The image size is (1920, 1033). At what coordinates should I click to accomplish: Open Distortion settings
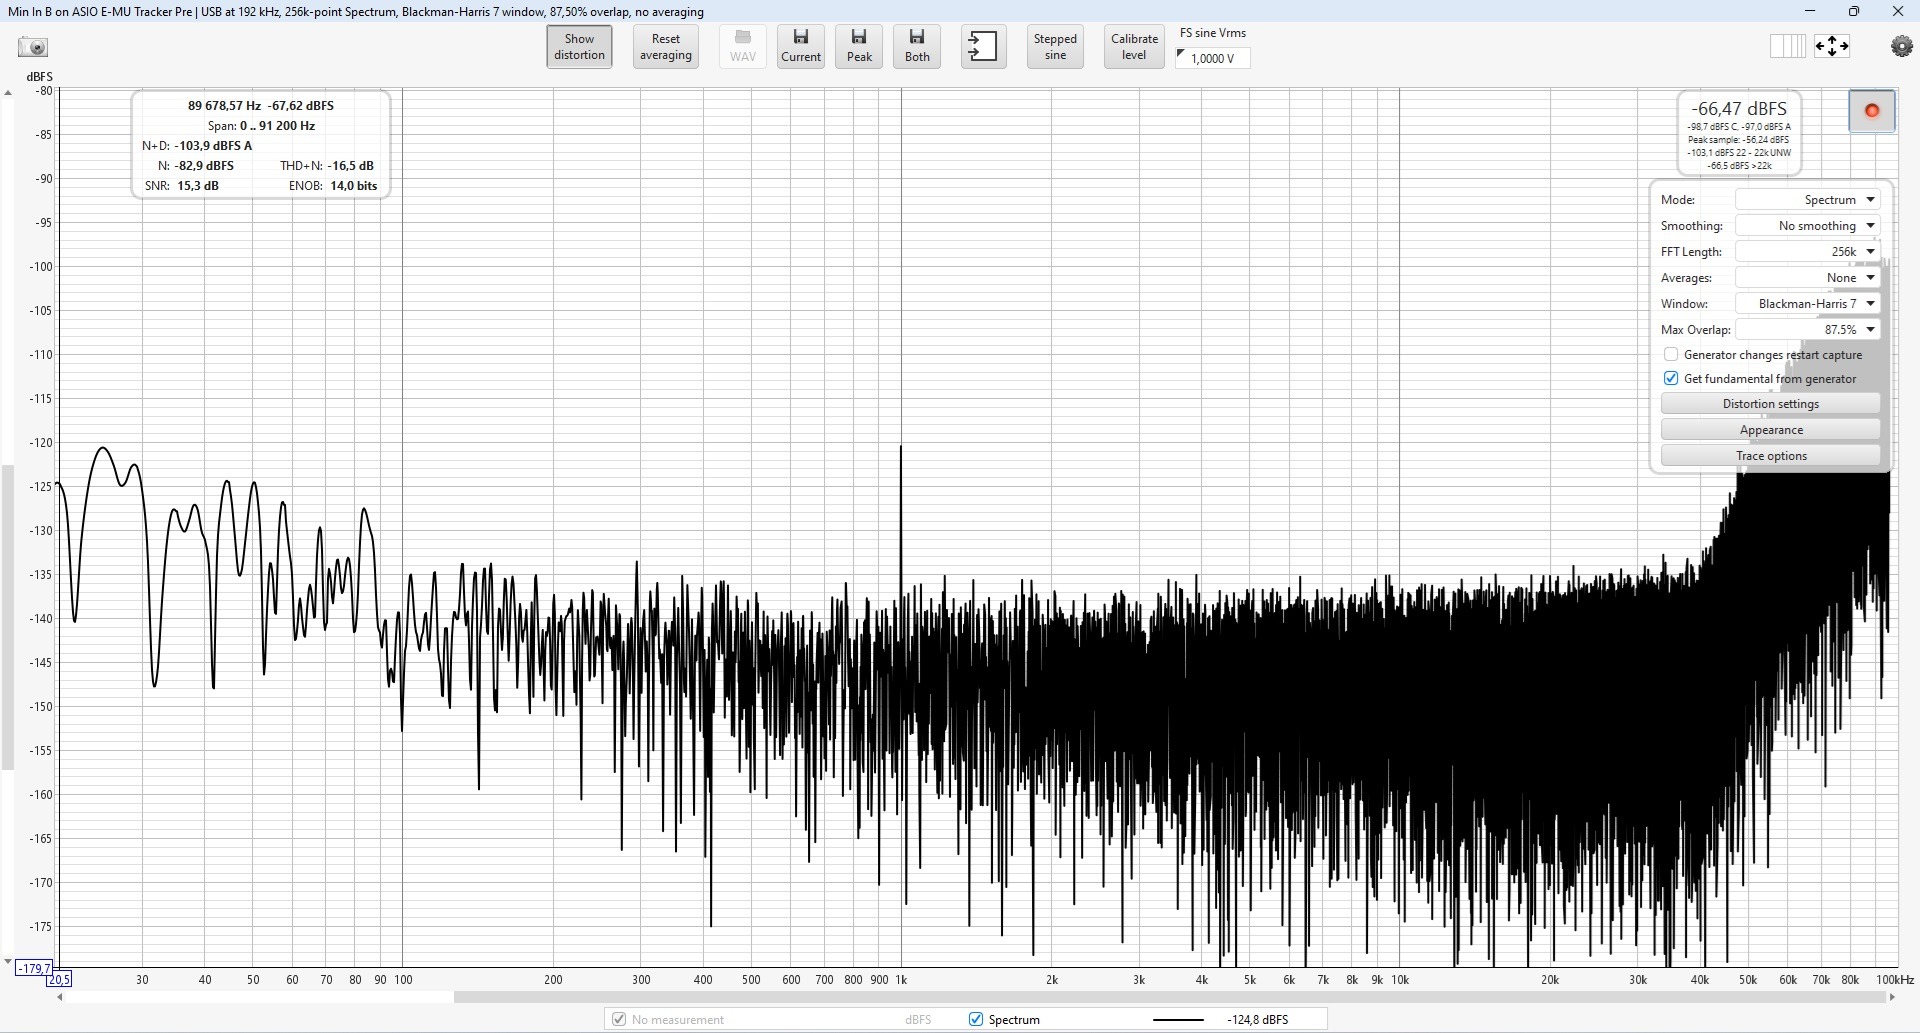[1770, 404]
